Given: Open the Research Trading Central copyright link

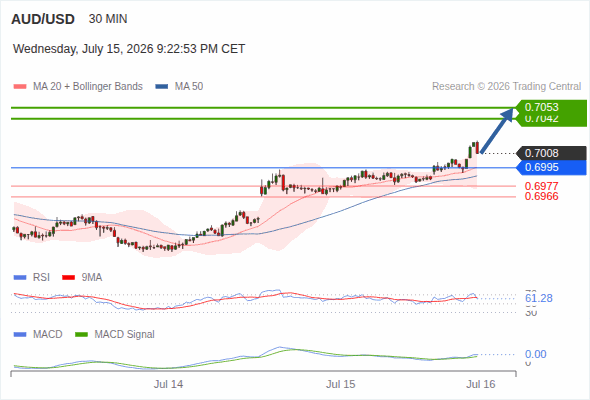Looking at the screenshot, I should pos(506,87).
